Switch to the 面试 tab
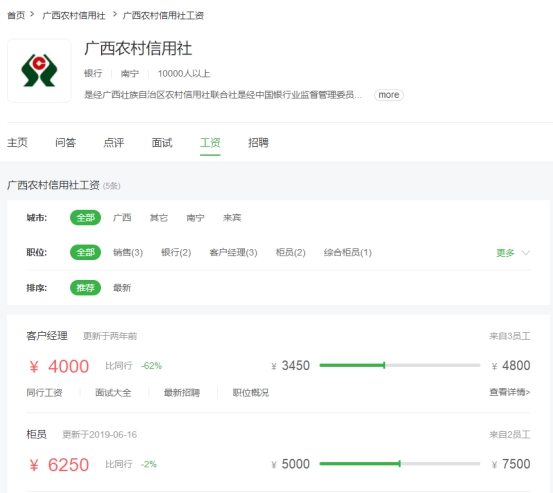553x493 pixels. point(162,142)
